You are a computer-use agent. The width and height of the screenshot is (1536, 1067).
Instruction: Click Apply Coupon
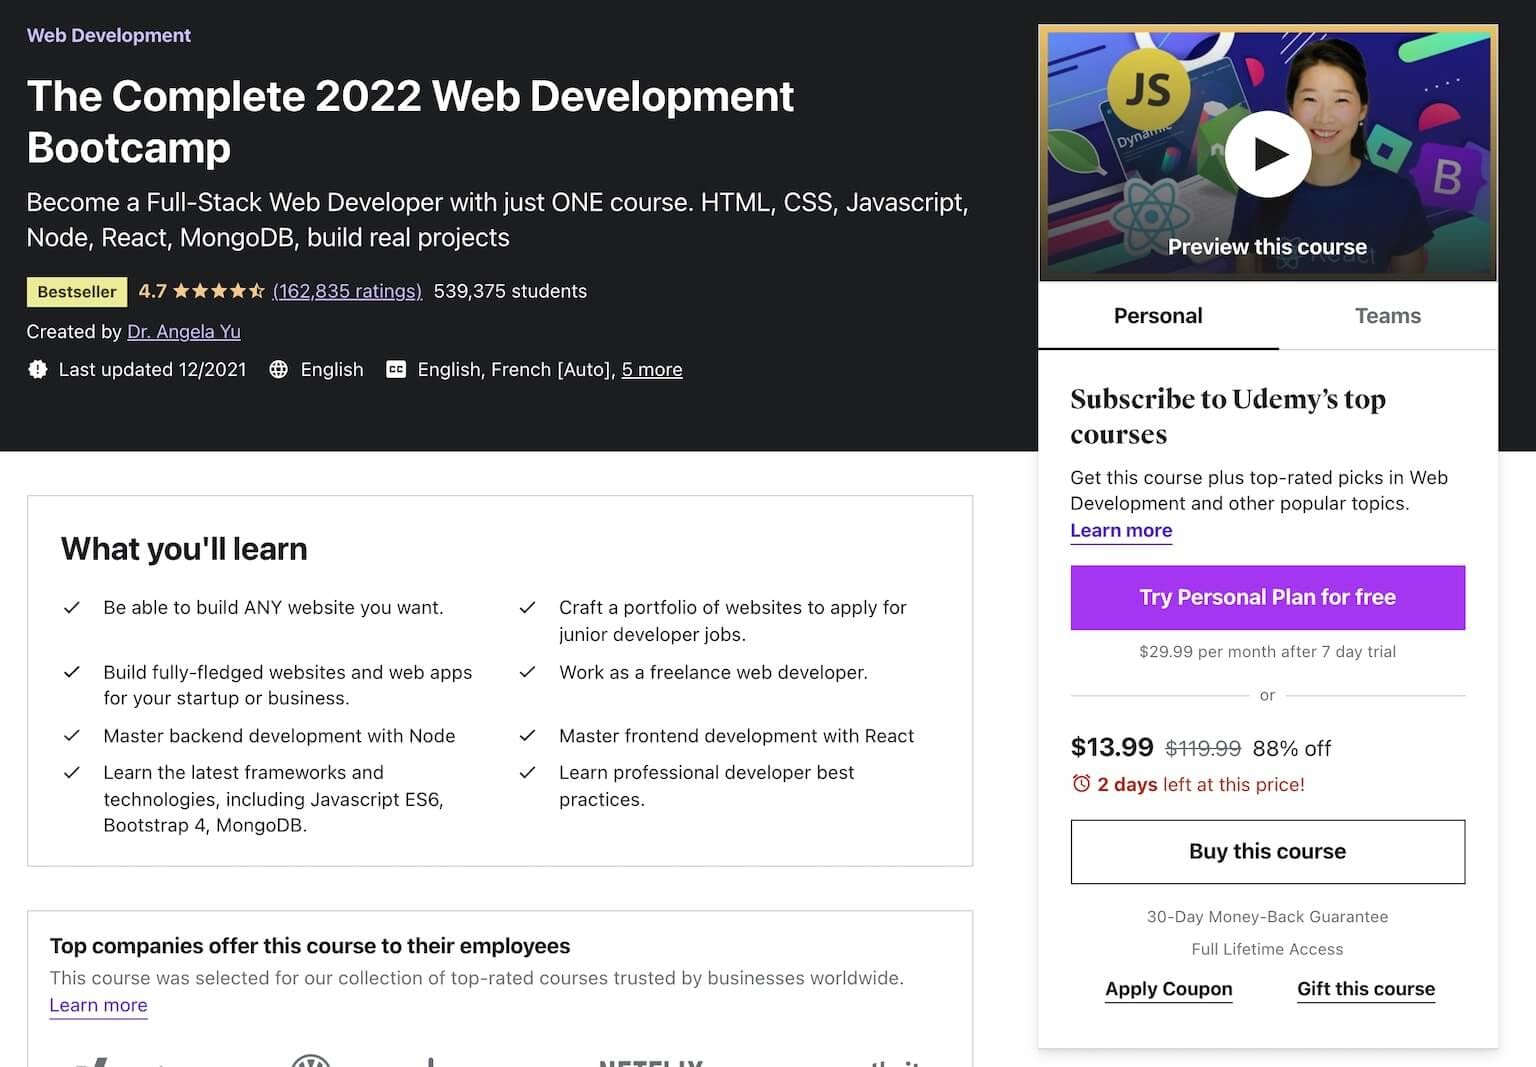click(1168, 988)
